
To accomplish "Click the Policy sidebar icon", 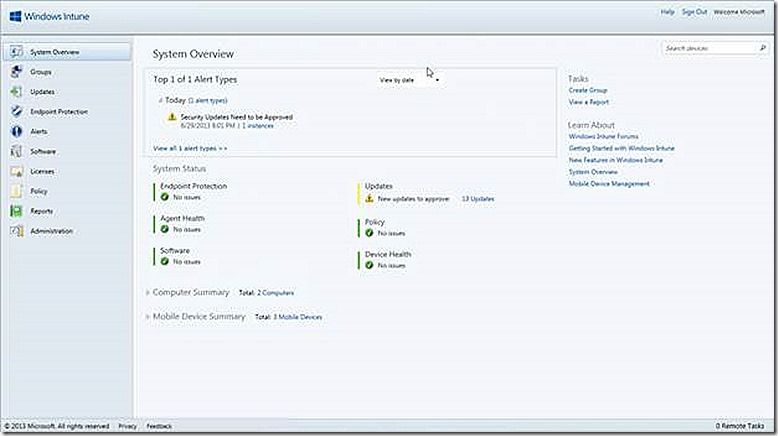I will click(x=16, y=191).
